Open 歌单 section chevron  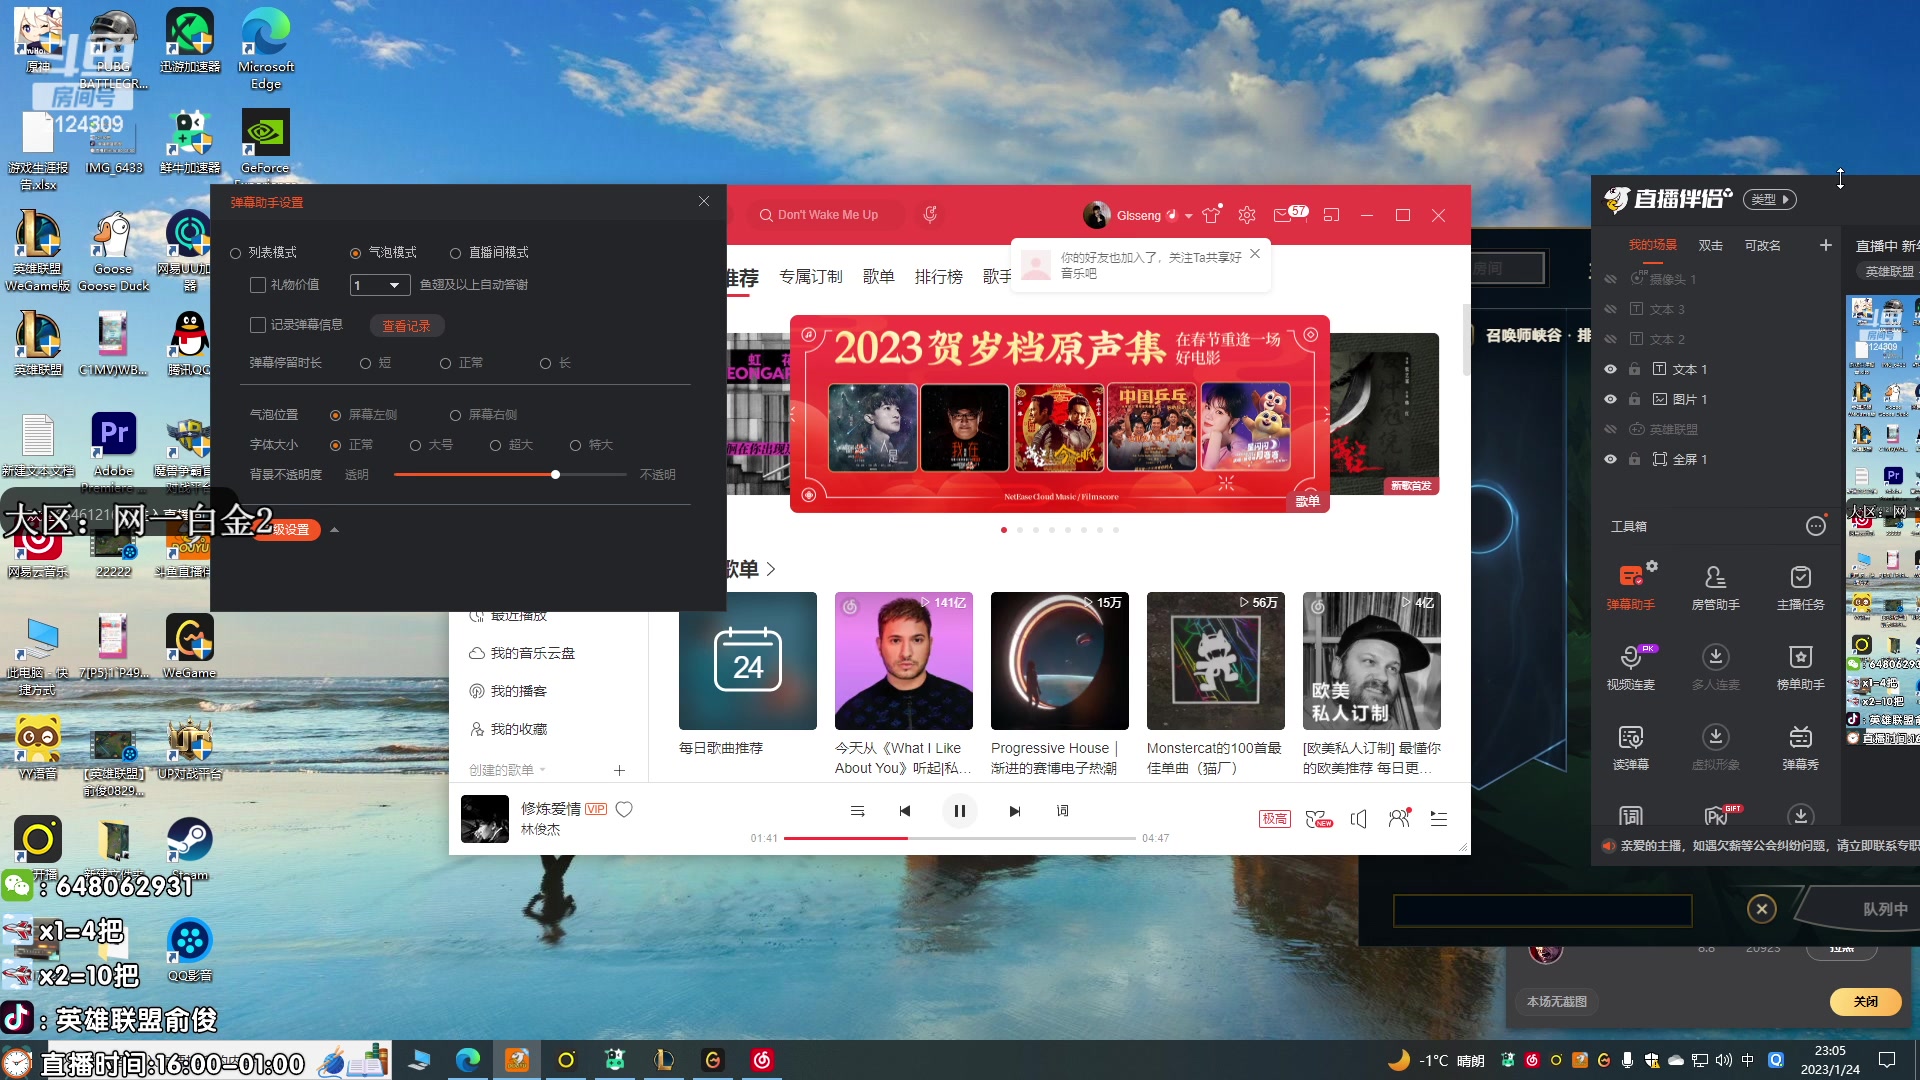click(x=771, y=569)
